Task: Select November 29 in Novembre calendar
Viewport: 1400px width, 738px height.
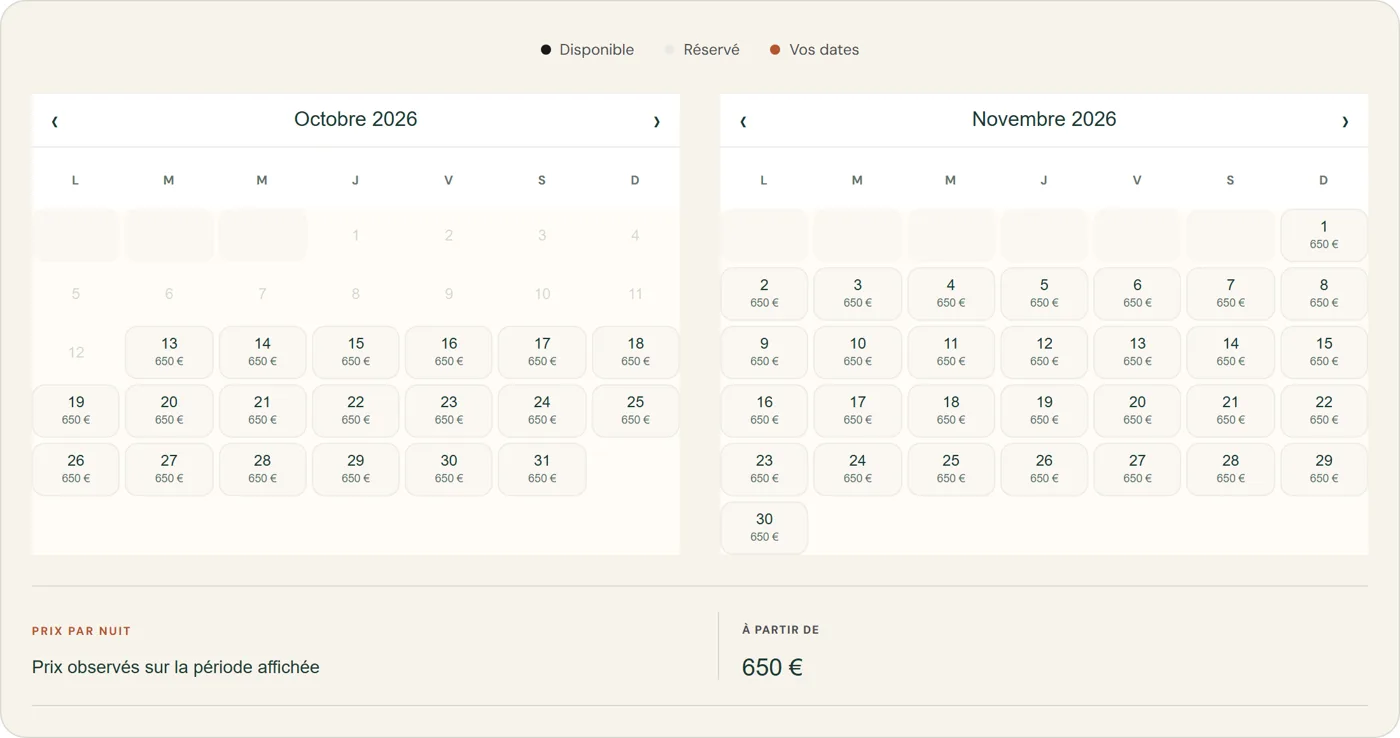Action: (x=1324, y=469)
